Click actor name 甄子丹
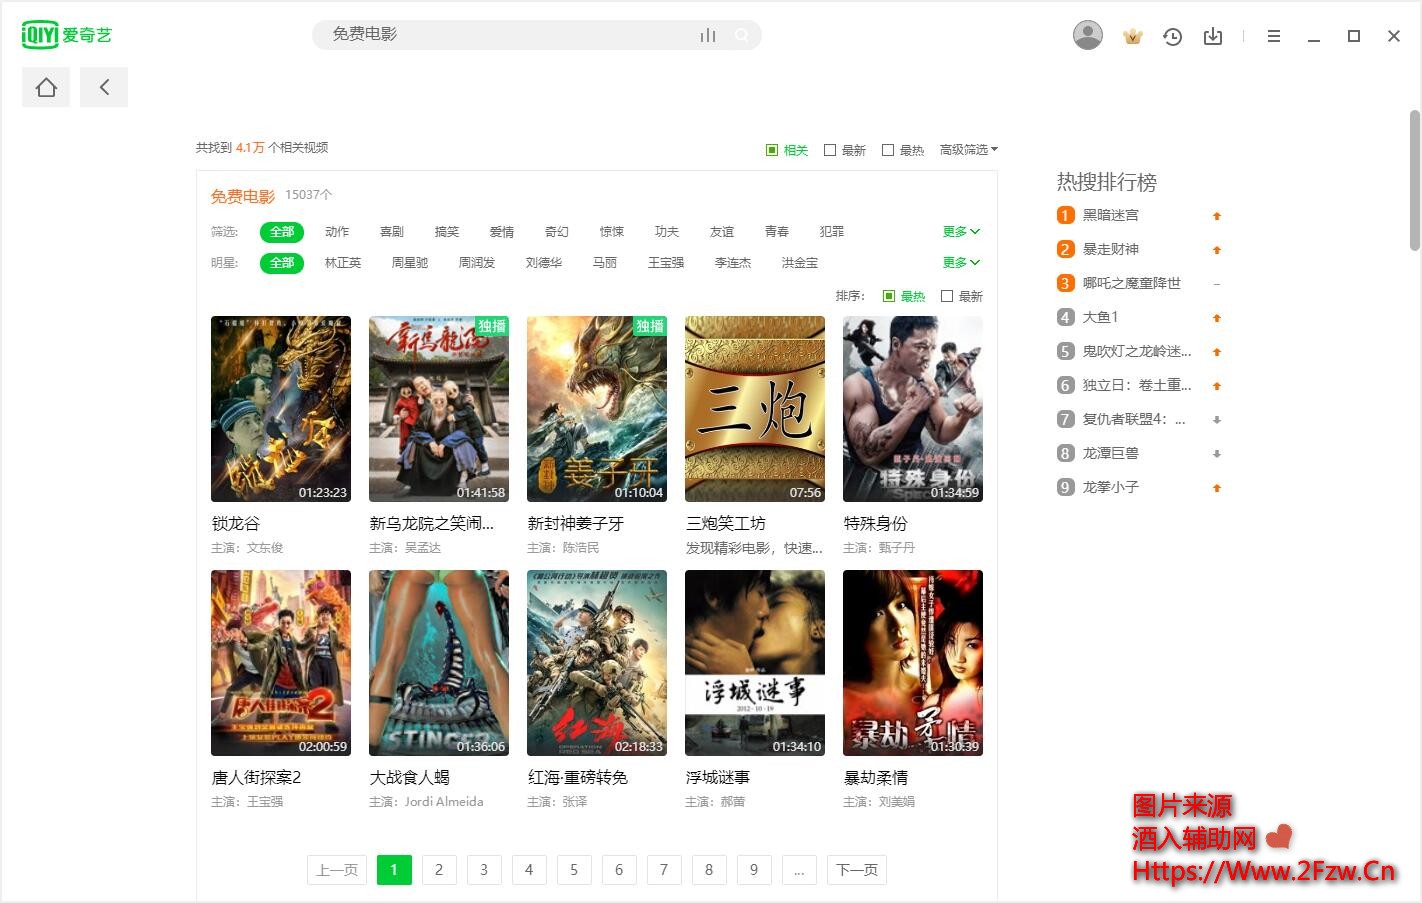The image size is (1422, 903). click(x=897, y=548)
